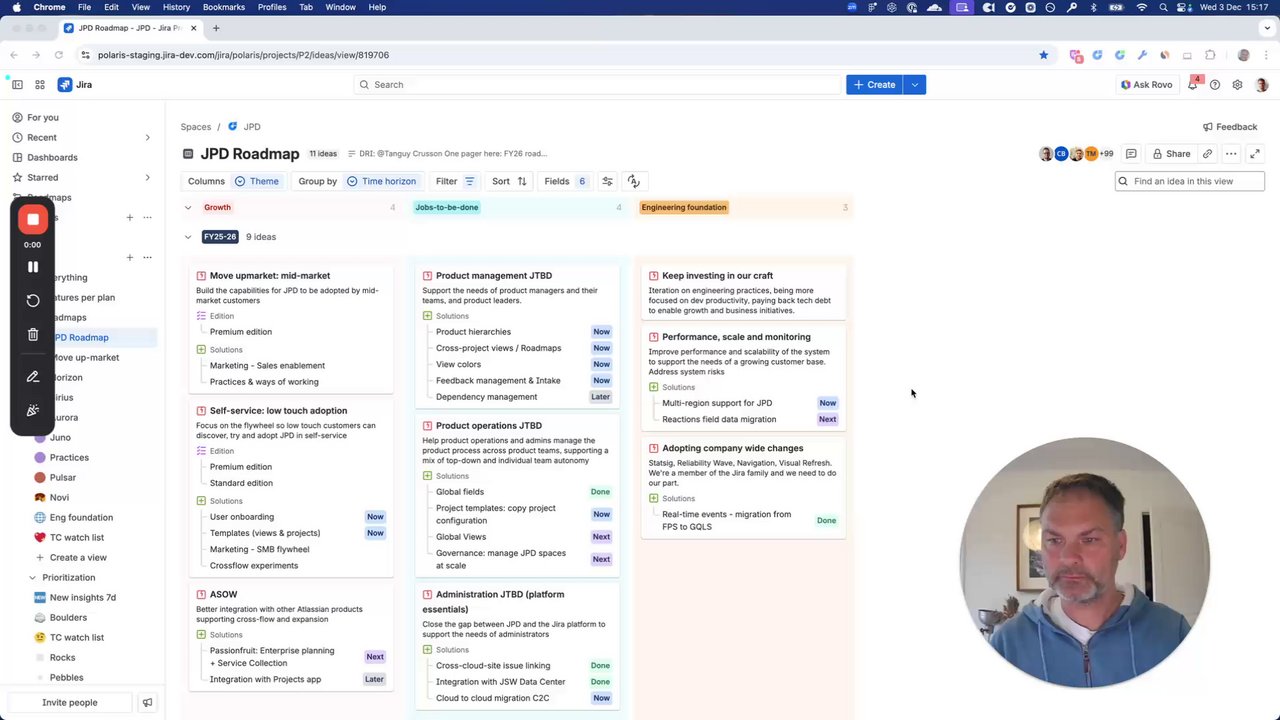Viewport: 1280px width, 720px height.
Task: Open the TM collaborator avatar
Action: point(1091,154)
